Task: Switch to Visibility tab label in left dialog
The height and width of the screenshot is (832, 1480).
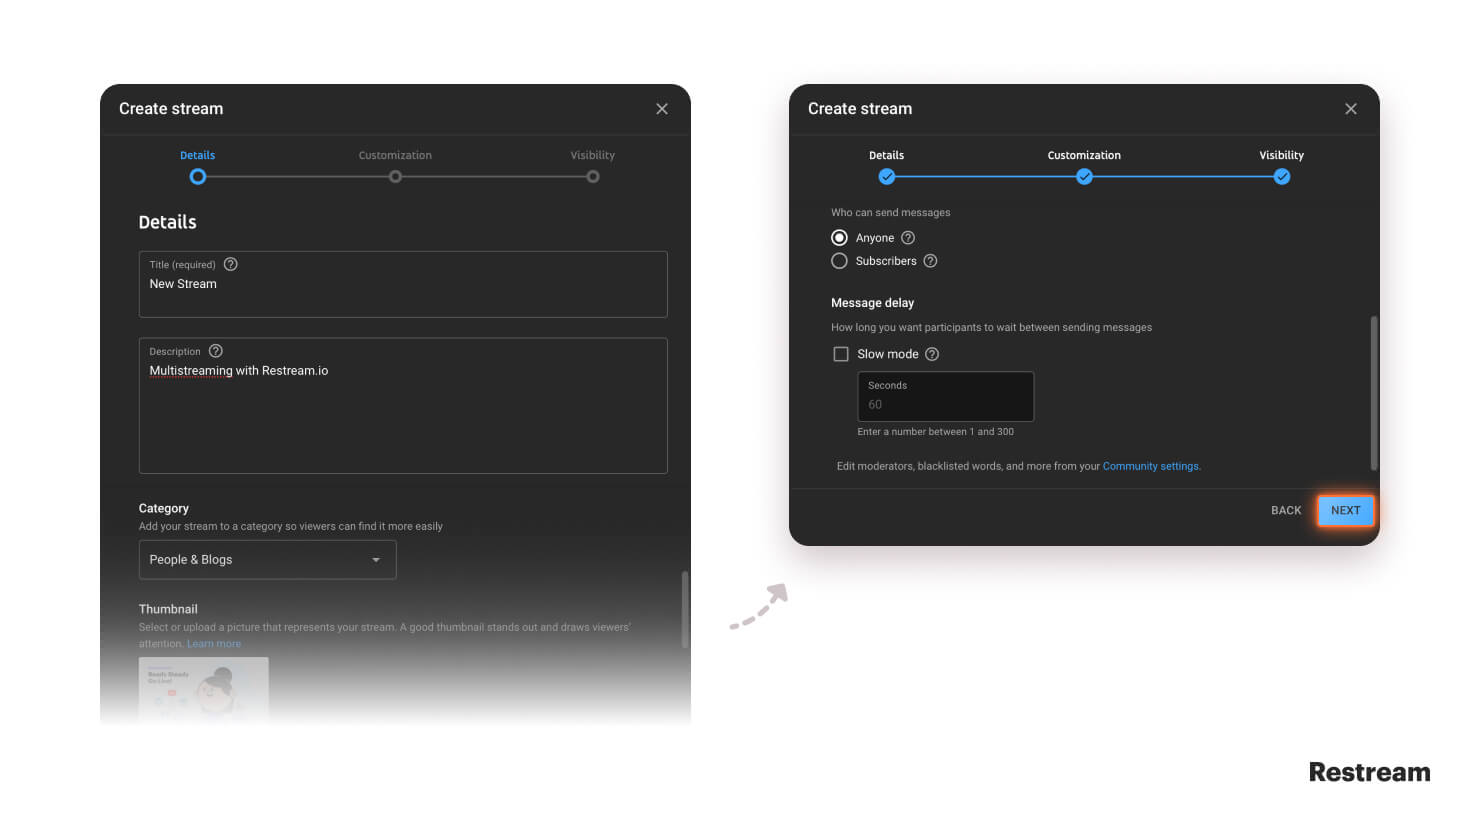Action: (x=593, y=155)
